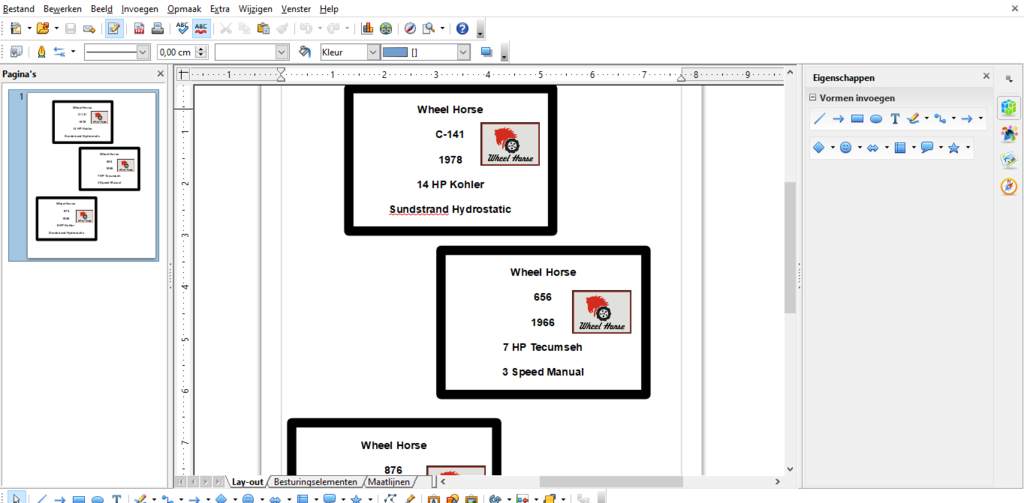Toggle the edit file mode button
The image size is (1024, 503).
(x=114, y=28)
